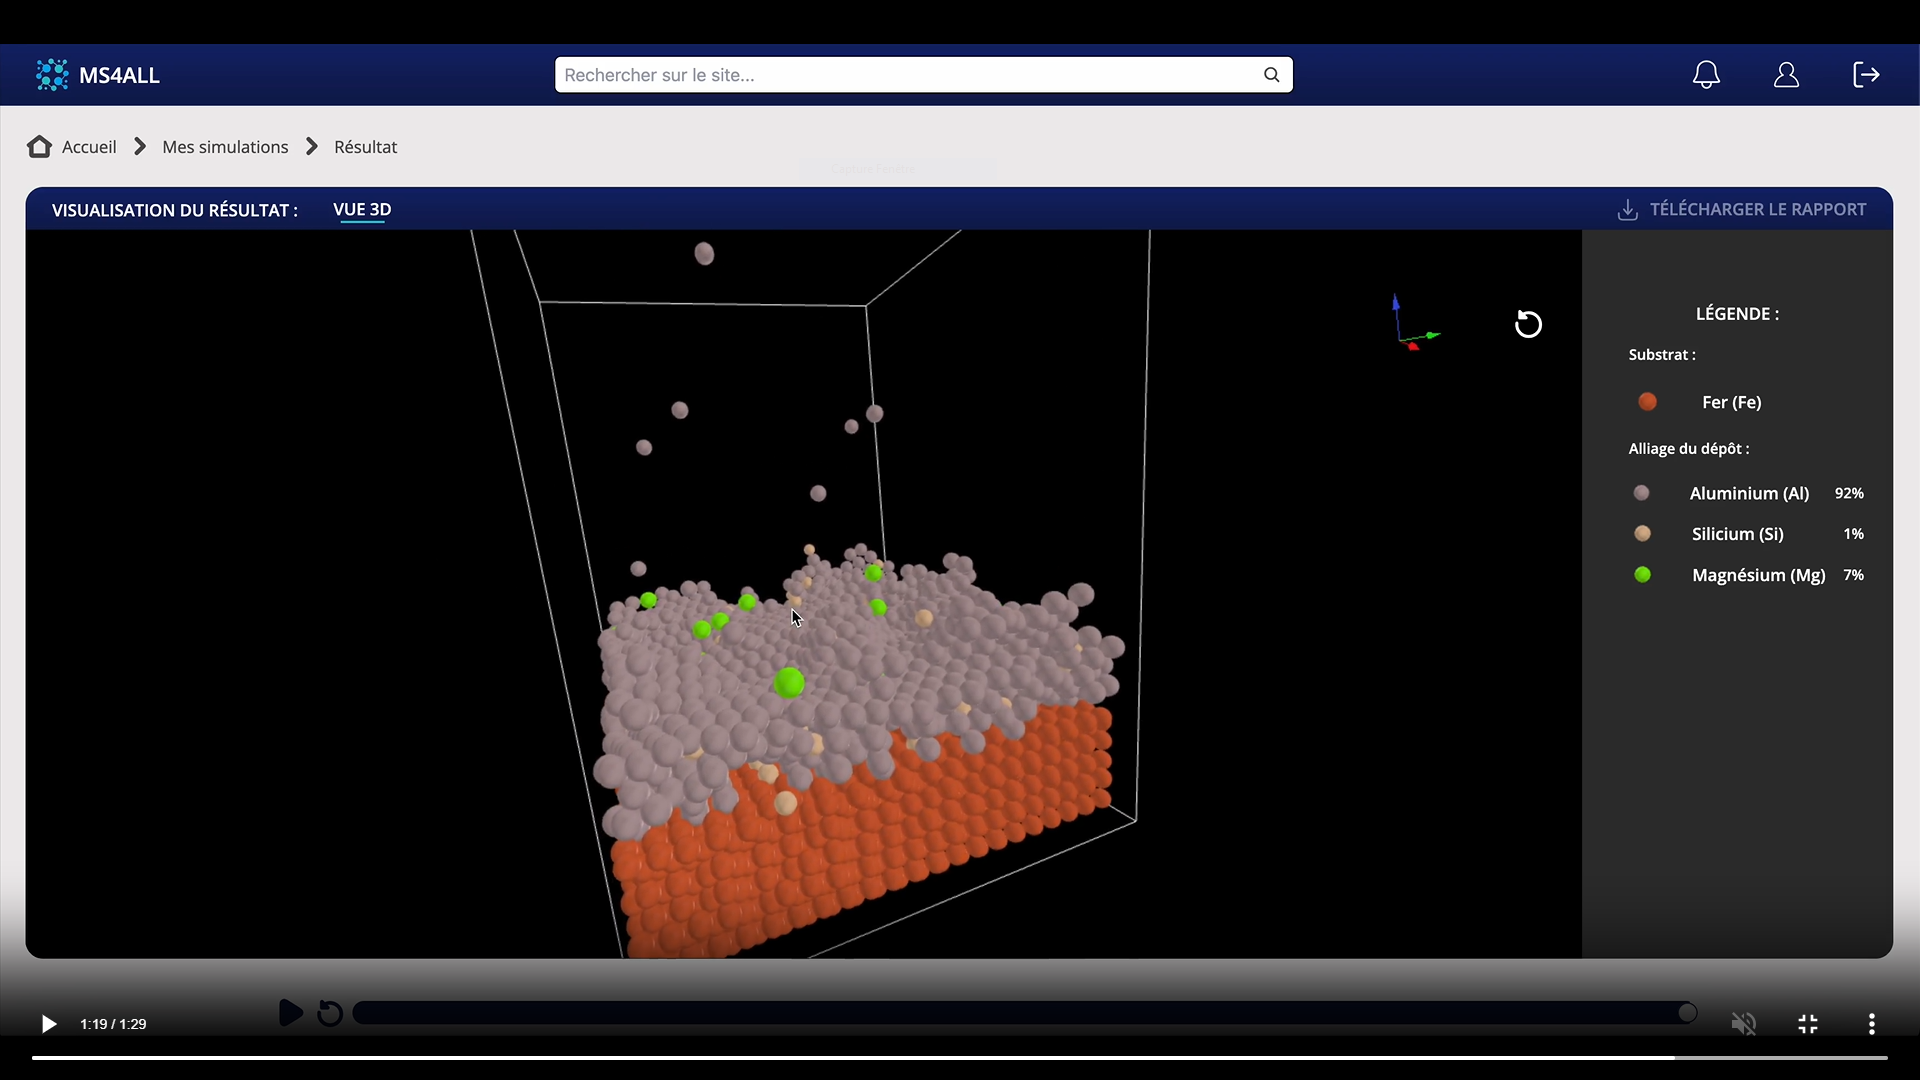Click the search magnifier icon

(1271, 75)
